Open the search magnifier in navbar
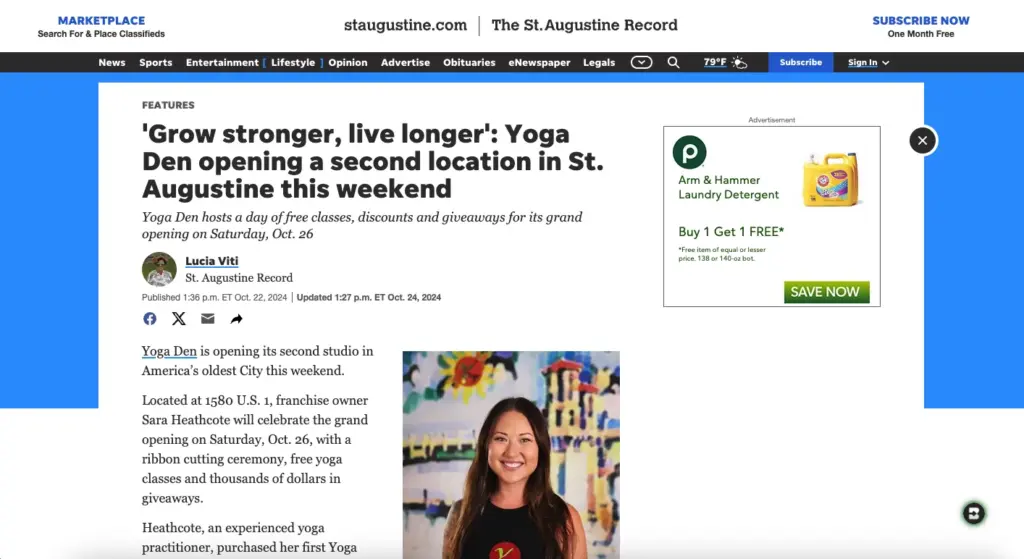The image size is (1024, 559). [x=673, y=63]
